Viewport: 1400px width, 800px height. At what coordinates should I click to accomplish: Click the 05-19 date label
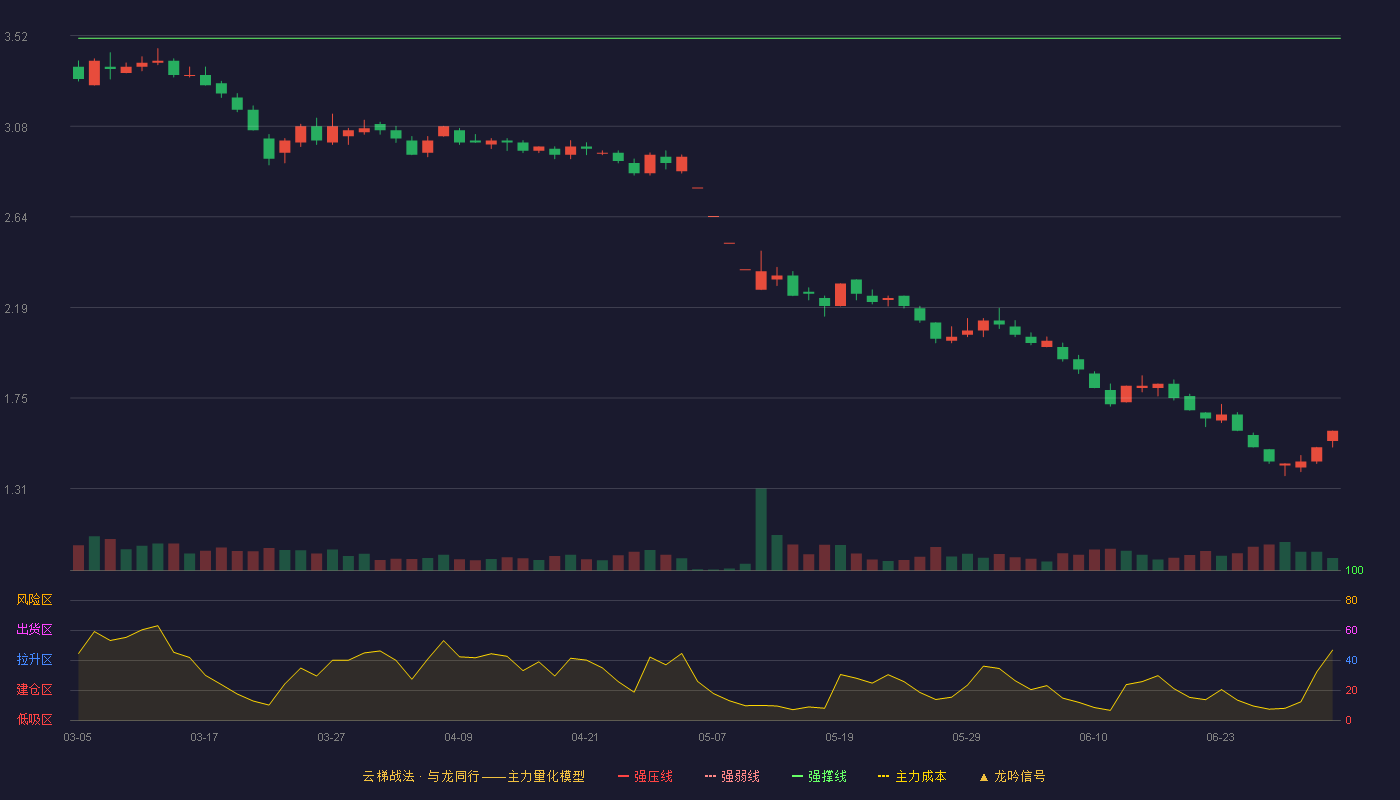point(839,737)
